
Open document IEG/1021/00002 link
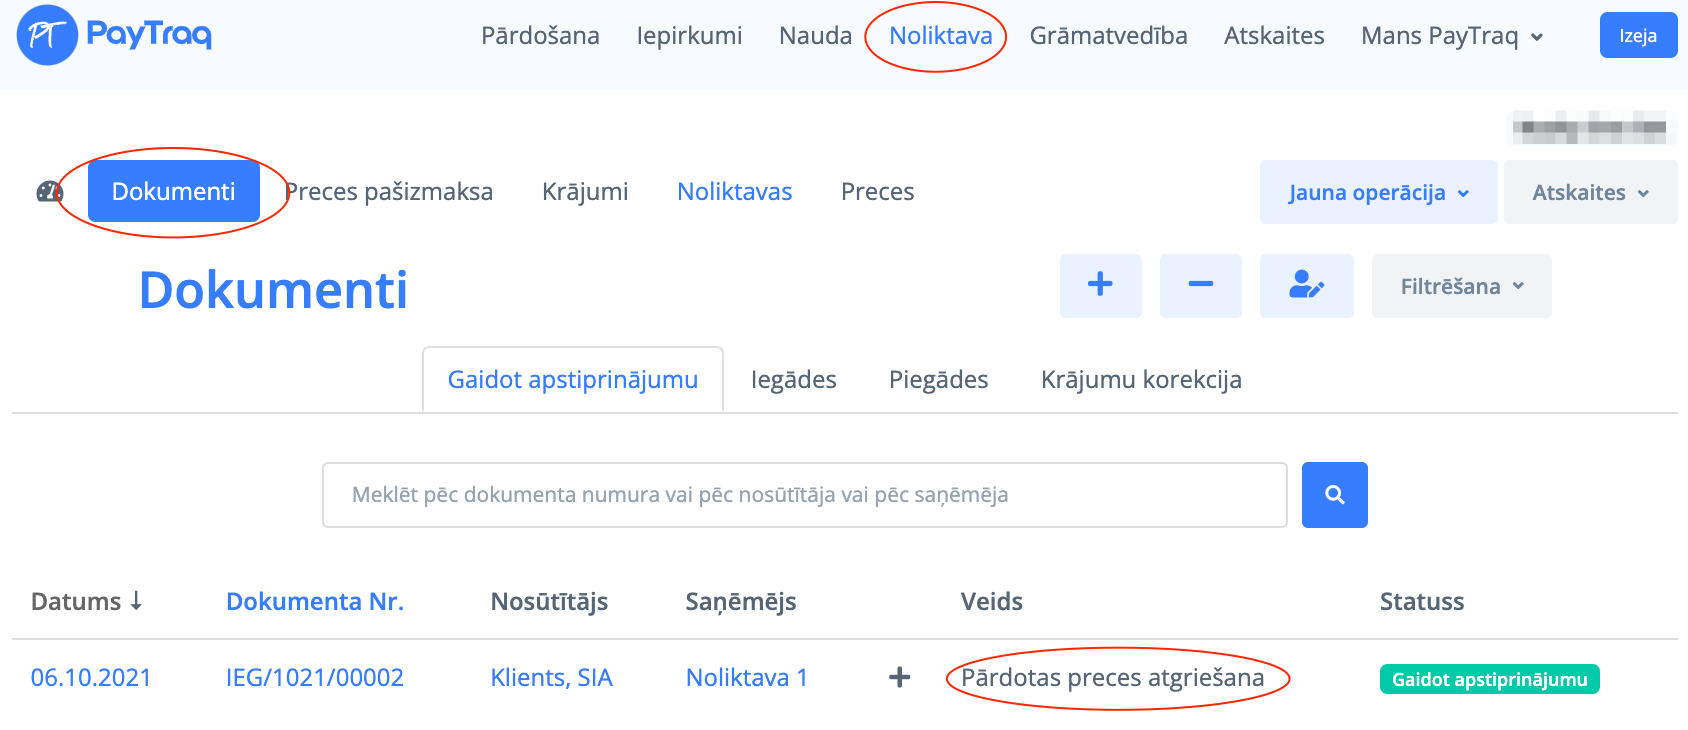point(315,678)
